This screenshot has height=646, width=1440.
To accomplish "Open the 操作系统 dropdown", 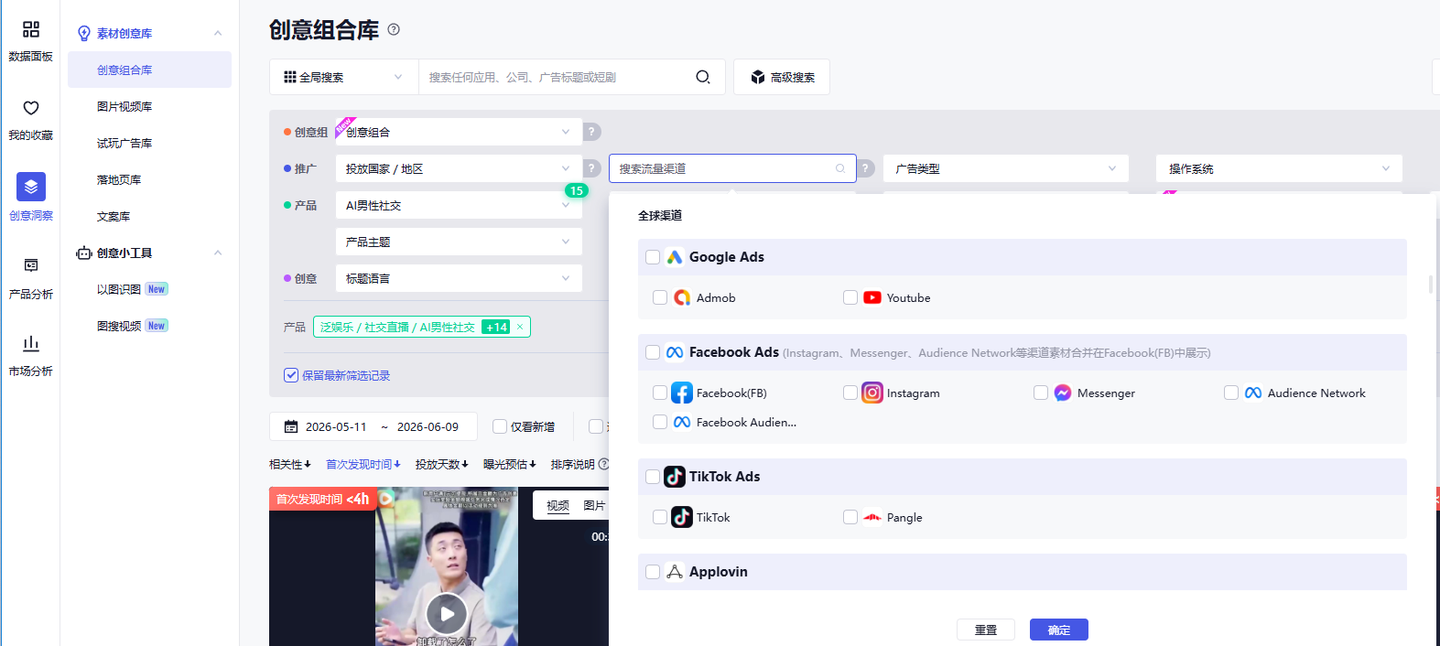I will pos(1279,168).
